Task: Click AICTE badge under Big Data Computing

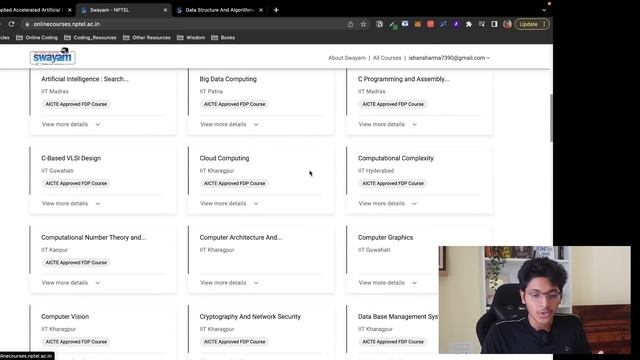Action: (235, 104)
